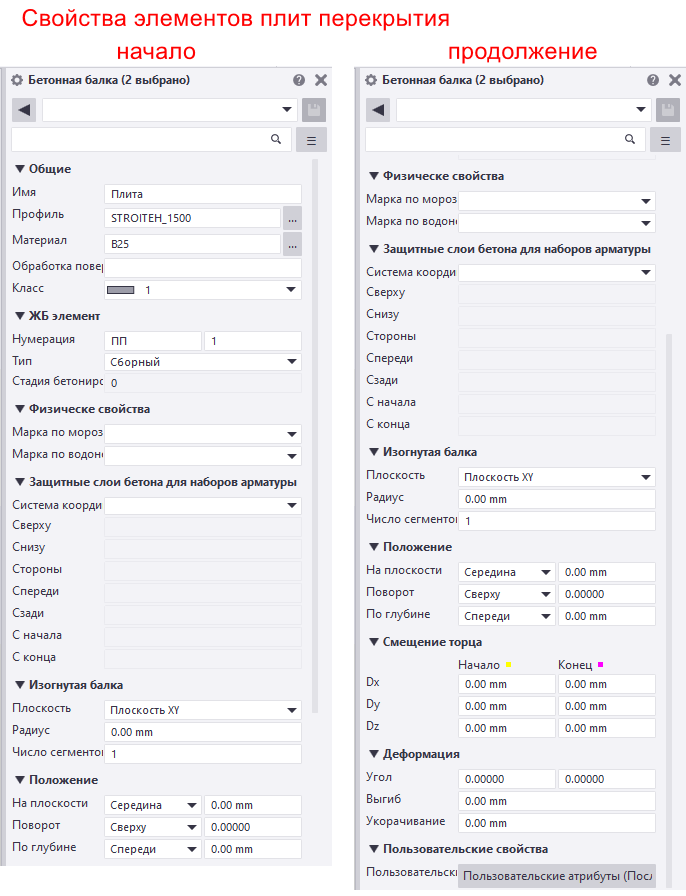Viewport: 686px width, 896px height.
Task: Open the help icon in right panel
Action: click(653, 80)
